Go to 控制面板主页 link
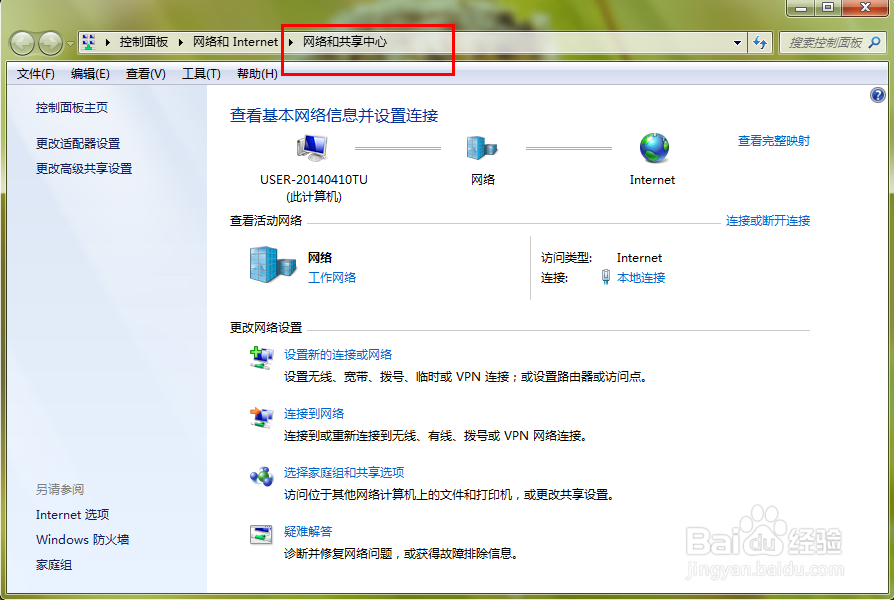The width and height of the screenshot is (894, 600). pos(72,108)
